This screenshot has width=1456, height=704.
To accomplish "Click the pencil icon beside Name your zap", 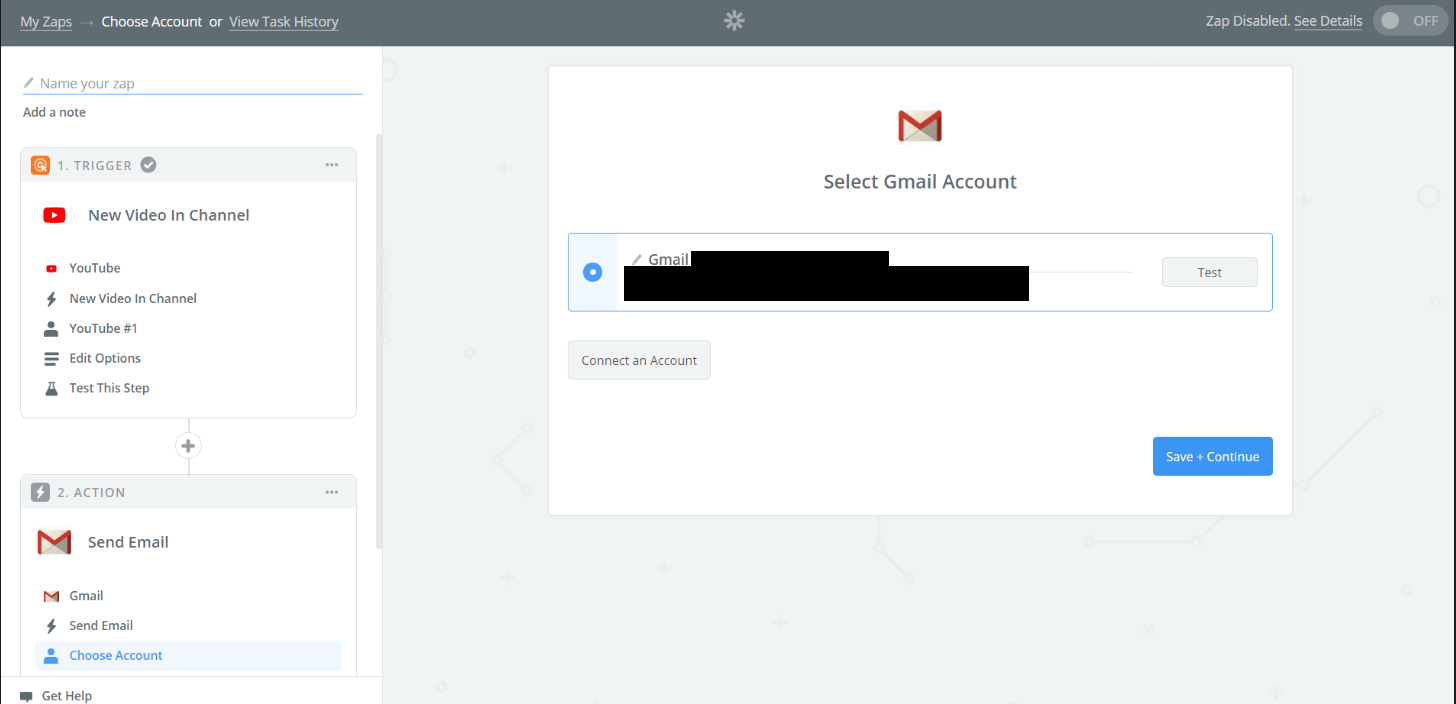I will pyautogui.click(x=29, y=83).
